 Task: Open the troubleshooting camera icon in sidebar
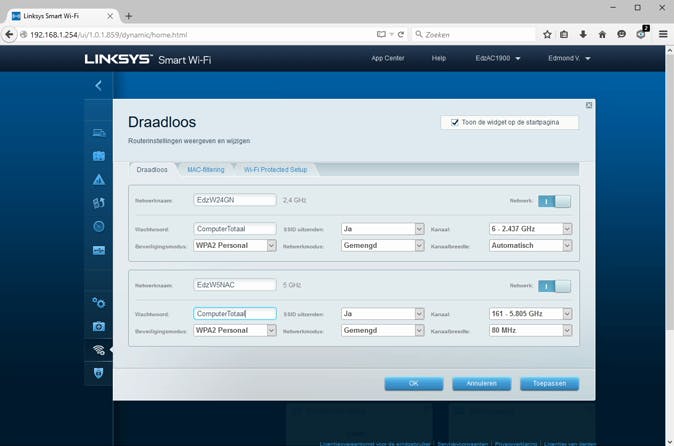[99, 326]
